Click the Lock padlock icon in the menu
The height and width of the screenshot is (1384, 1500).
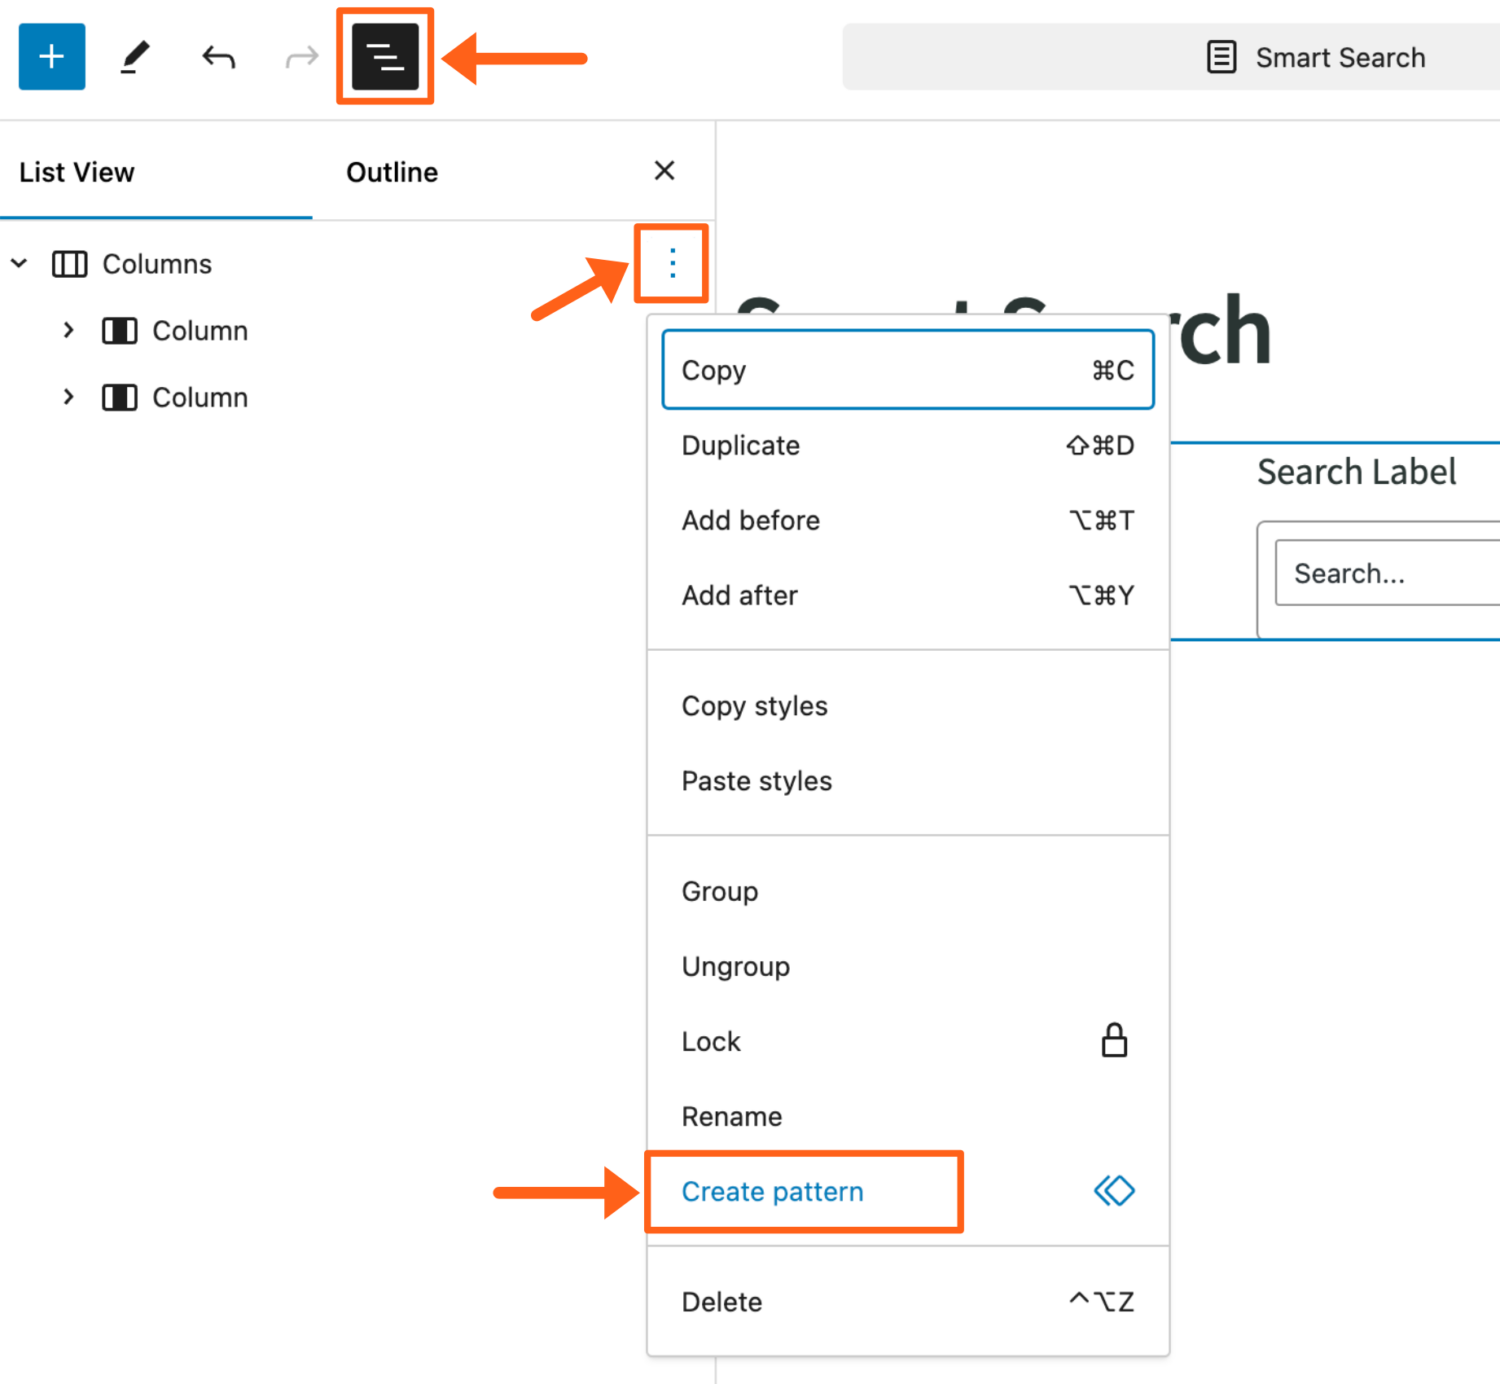(x=1114, y=1041)
